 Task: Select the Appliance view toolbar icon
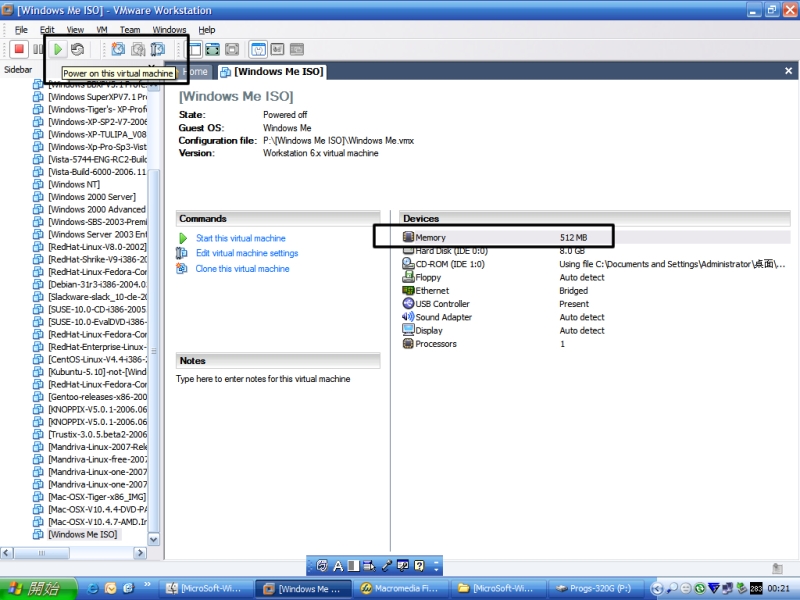277,49
